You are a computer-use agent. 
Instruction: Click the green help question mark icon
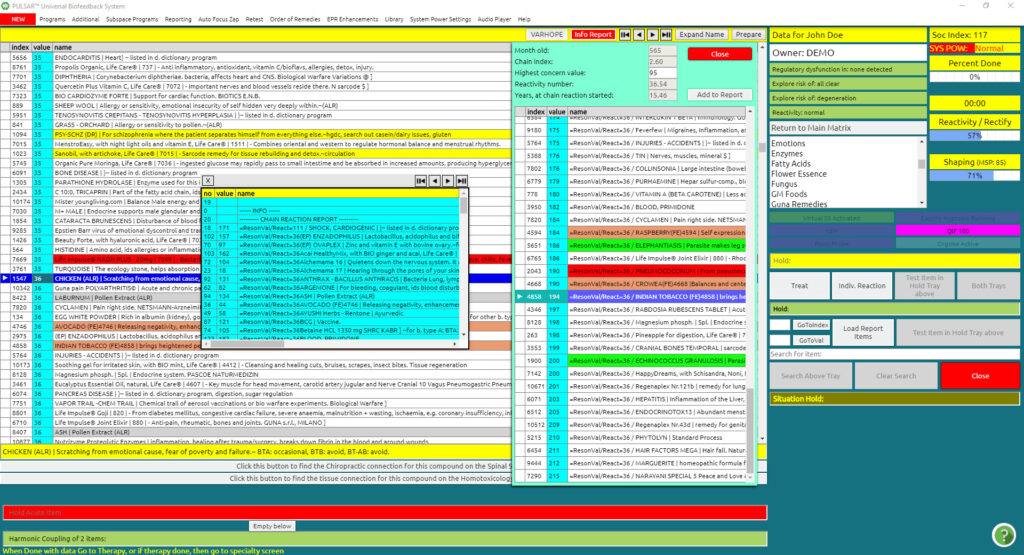tap(1003, 534)
